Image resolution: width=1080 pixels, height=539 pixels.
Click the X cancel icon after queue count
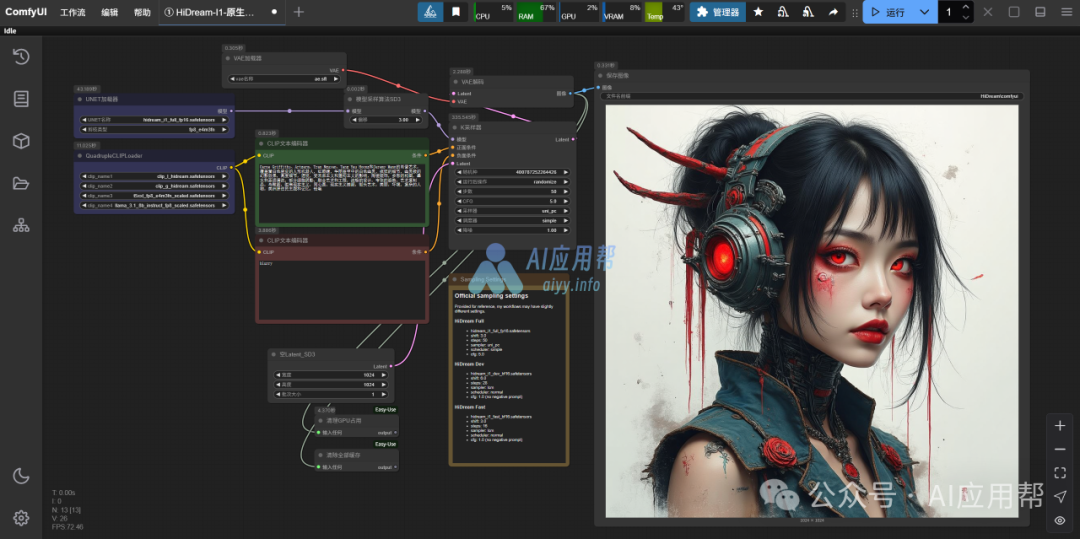click(x=988, y=12)
